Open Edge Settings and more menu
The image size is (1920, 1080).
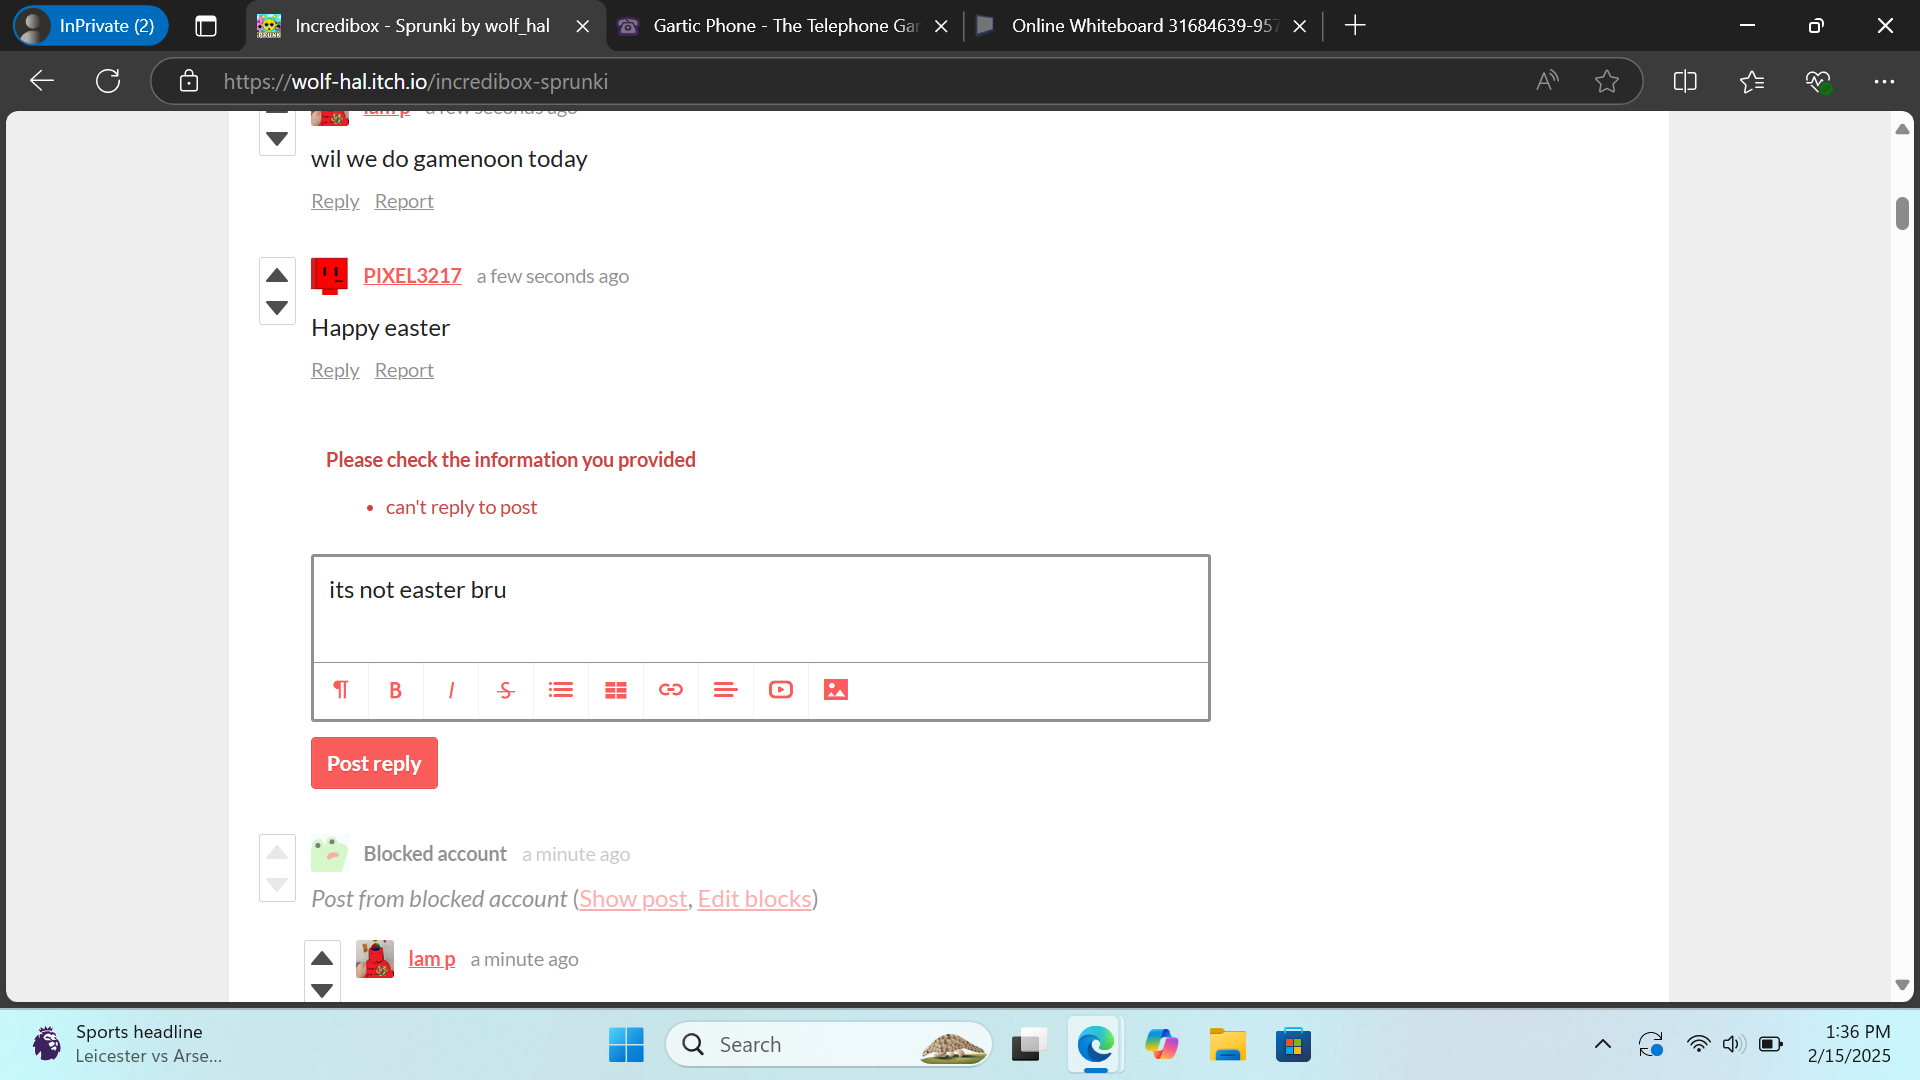[1884, 81]
